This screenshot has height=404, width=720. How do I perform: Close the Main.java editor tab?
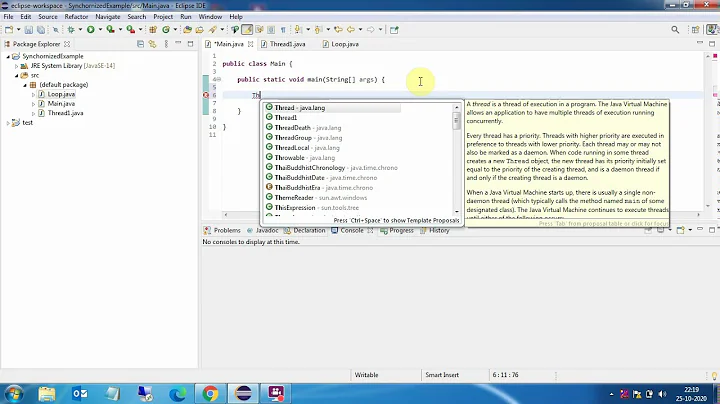(250, 44)
